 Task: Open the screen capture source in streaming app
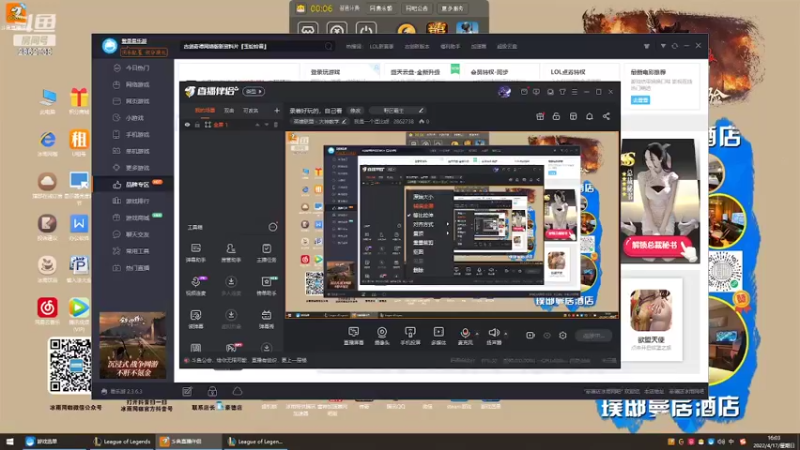[353, 336]
